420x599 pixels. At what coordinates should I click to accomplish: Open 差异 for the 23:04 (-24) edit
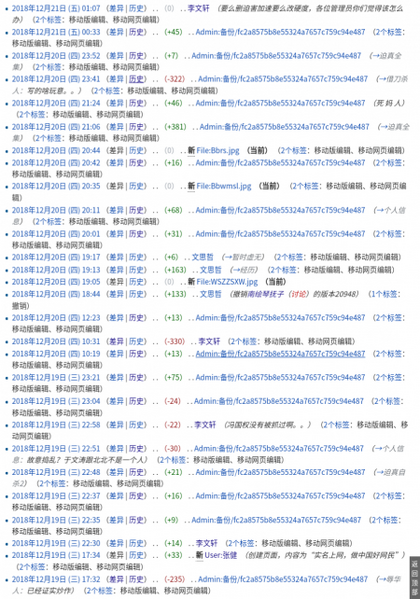pyautogui.click(x=116, y=401)
